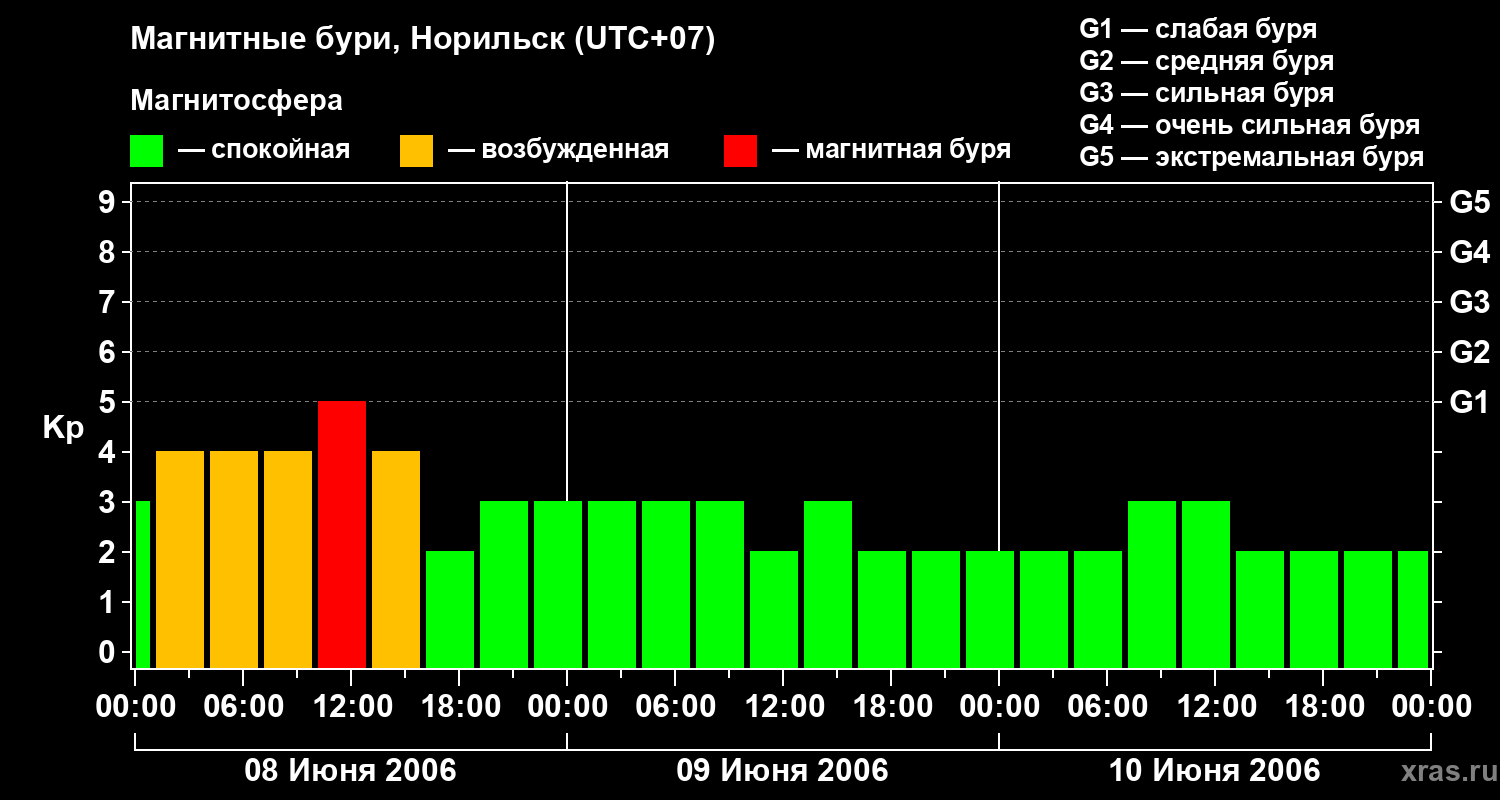Click the right-axis 'G1' tick label

point(1469,403)
